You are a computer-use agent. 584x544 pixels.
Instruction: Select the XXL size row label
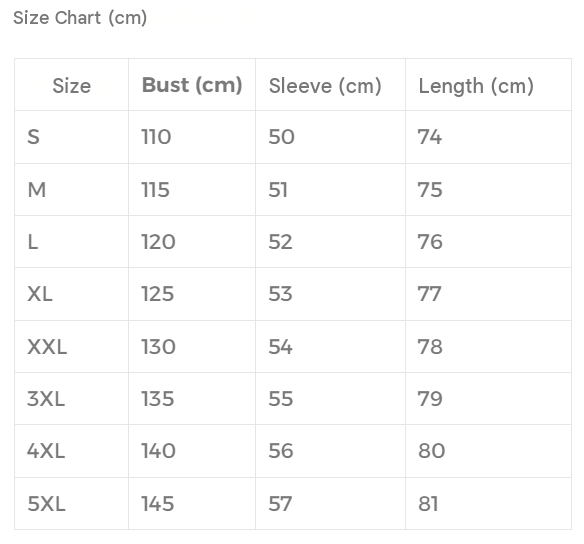[x=47, y=347]
